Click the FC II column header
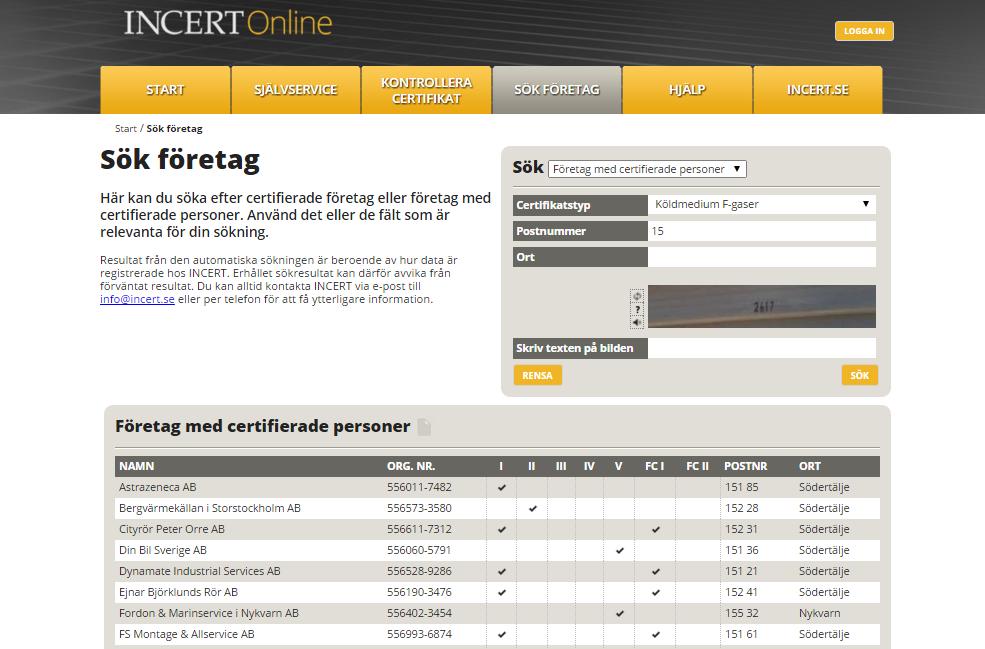 [697, 466]
